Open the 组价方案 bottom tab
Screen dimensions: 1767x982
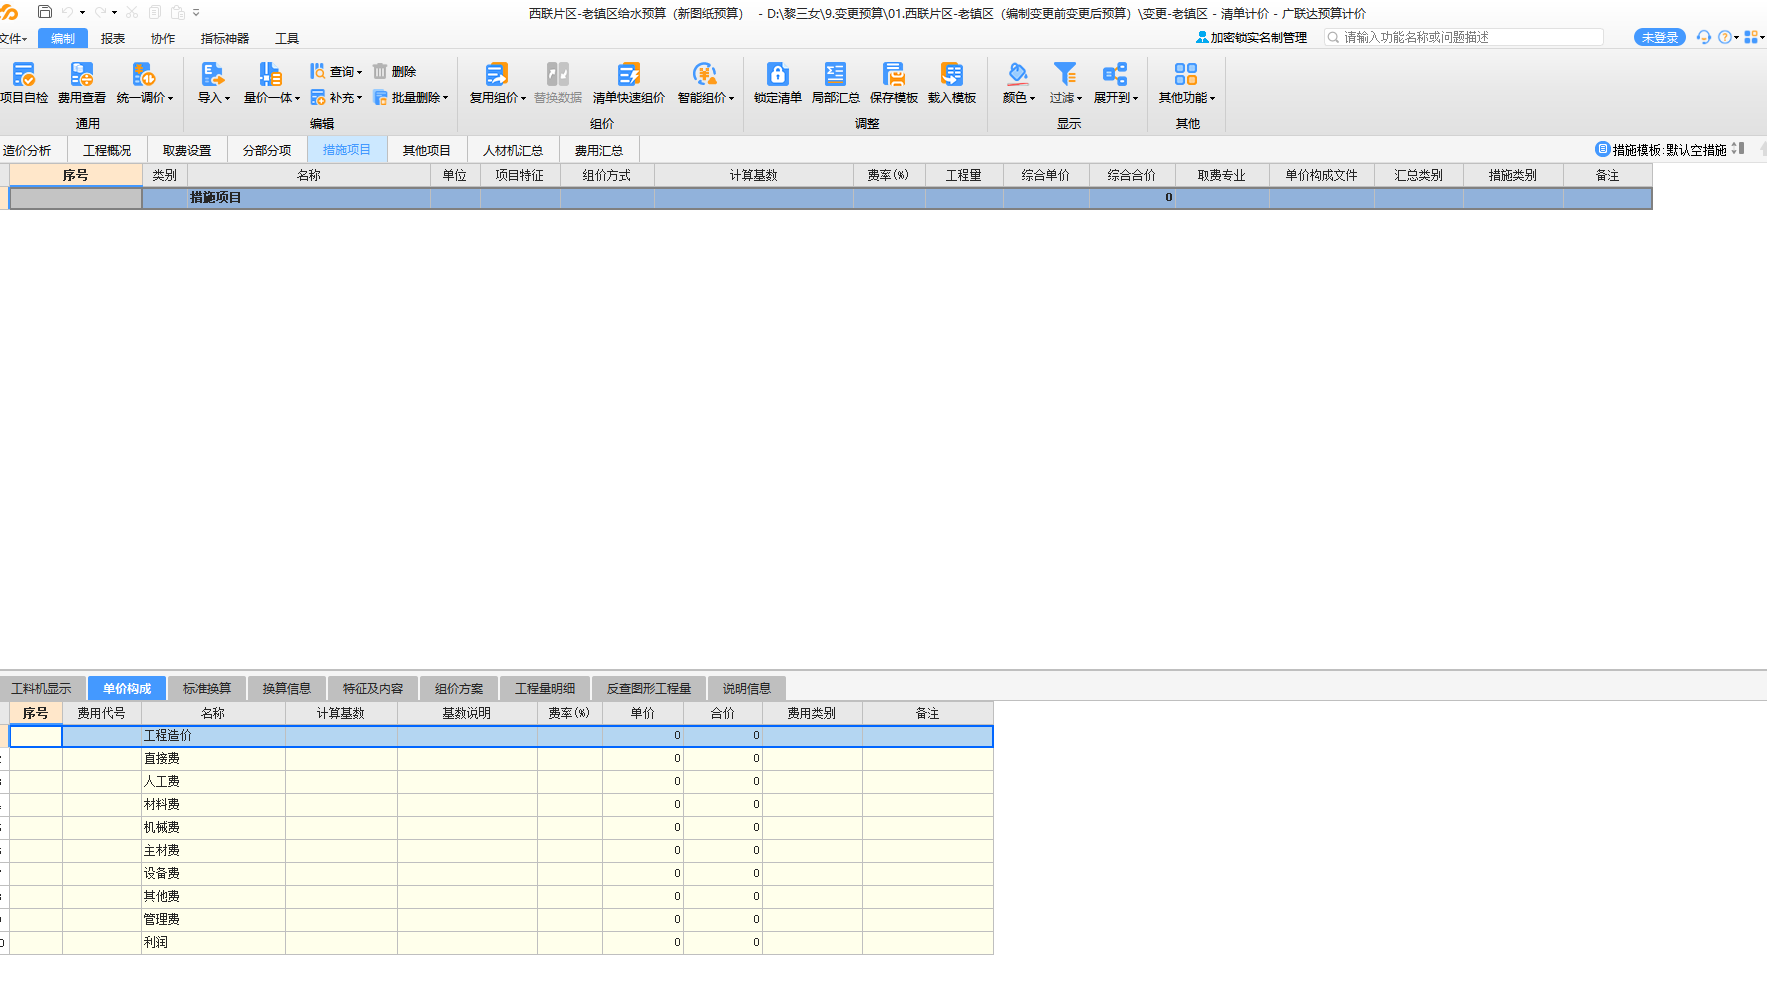pos(459,688)
